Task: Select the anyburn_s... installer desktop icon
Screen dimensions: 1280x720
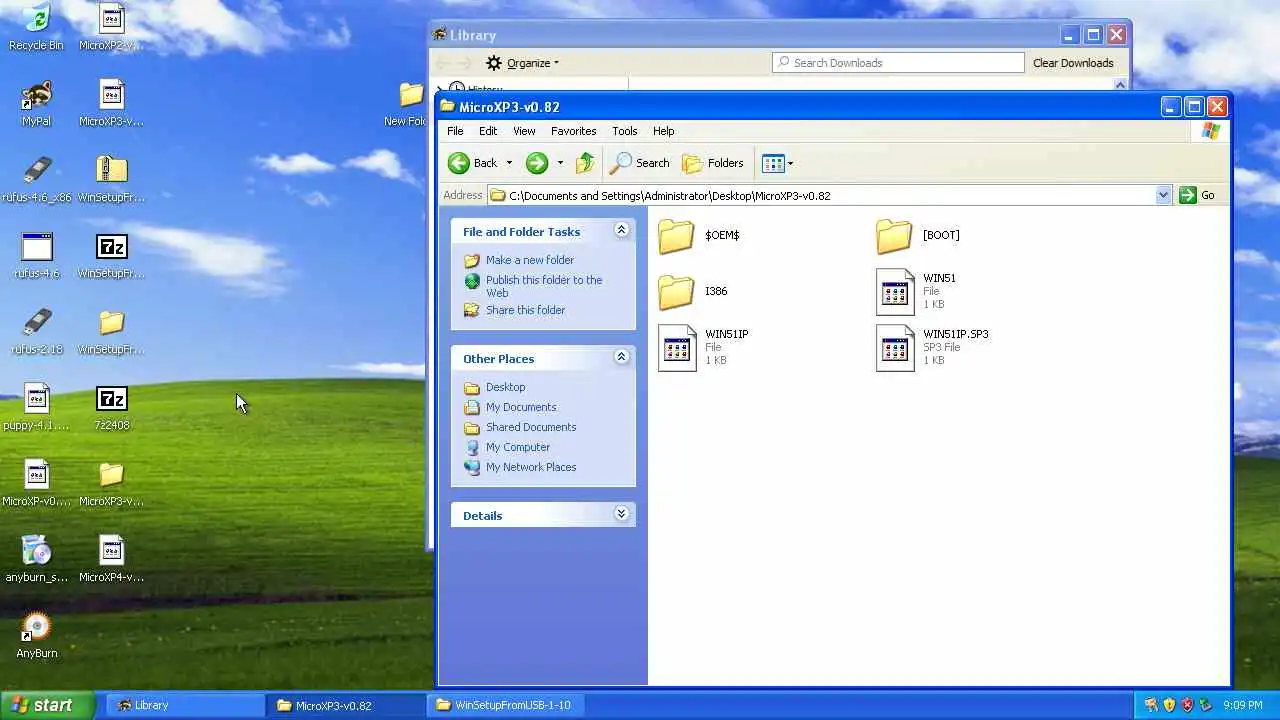Action: click(36, 559)
